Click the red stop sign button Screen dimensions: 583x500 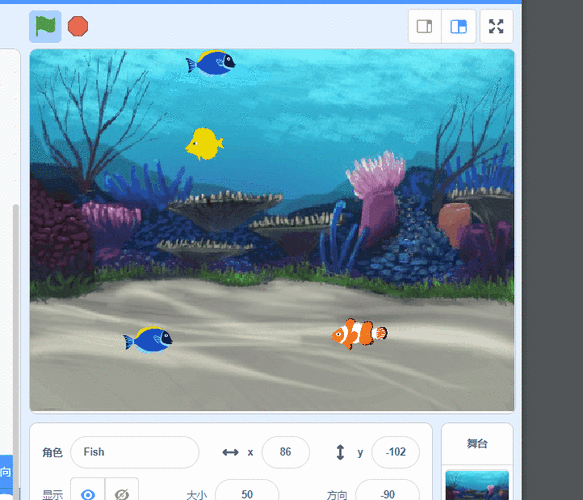pyautogui.click(x=78, y=26)
